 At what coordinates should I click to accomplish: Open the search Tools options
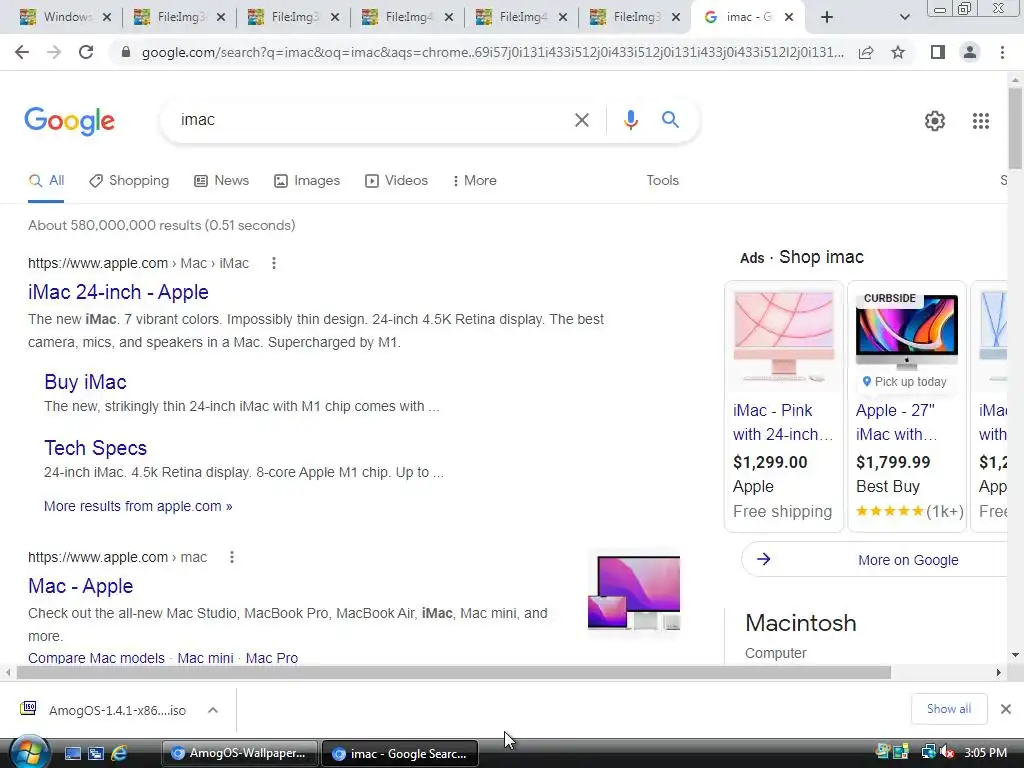point(662,180)
